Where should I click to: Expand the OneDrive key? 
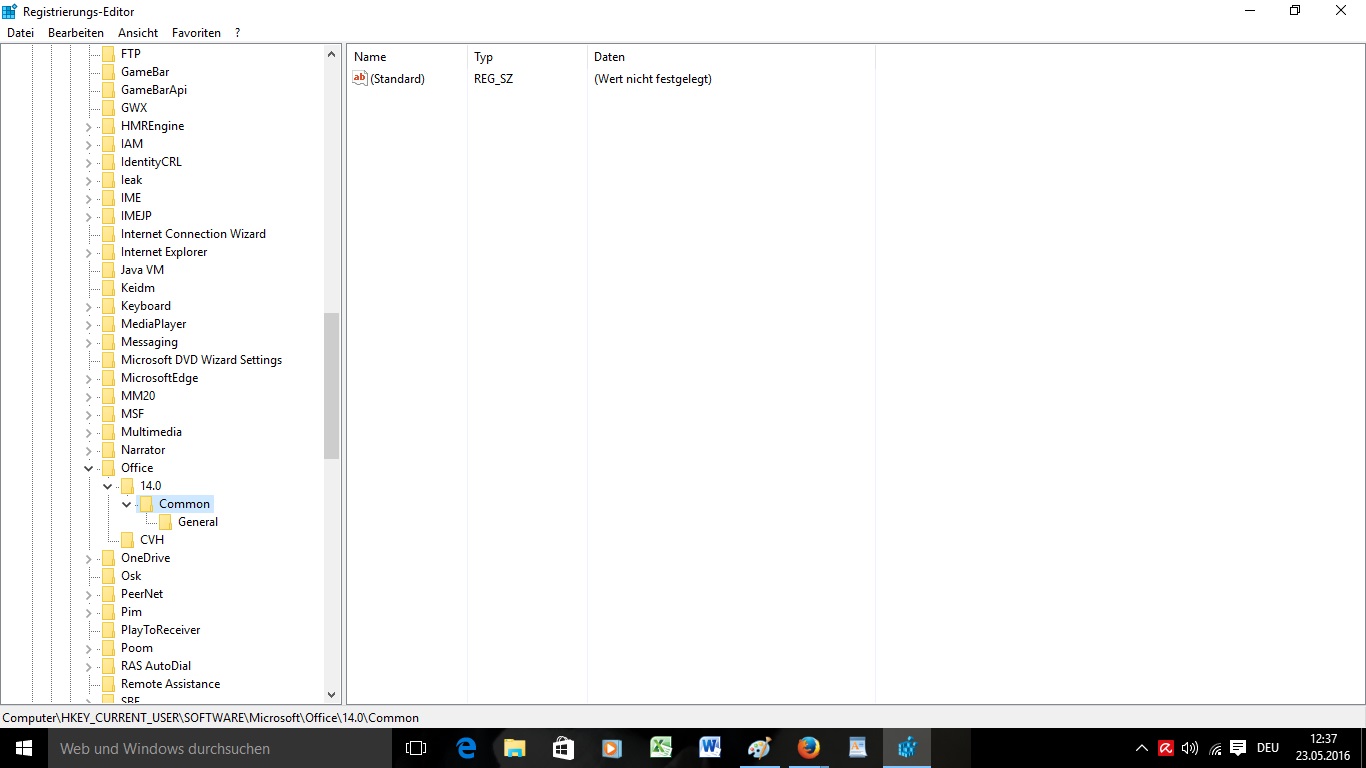coord(88,558)
